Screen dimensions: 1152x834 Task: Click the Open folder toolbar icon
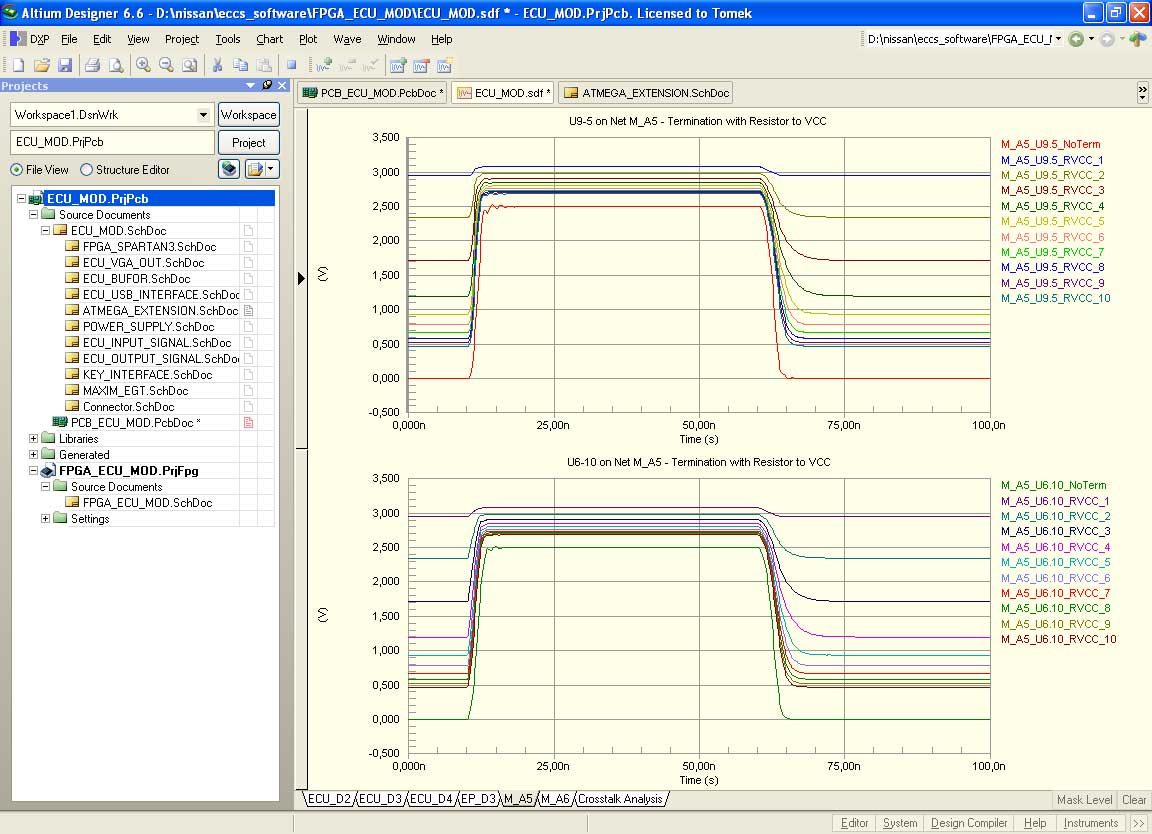point(41,65)
